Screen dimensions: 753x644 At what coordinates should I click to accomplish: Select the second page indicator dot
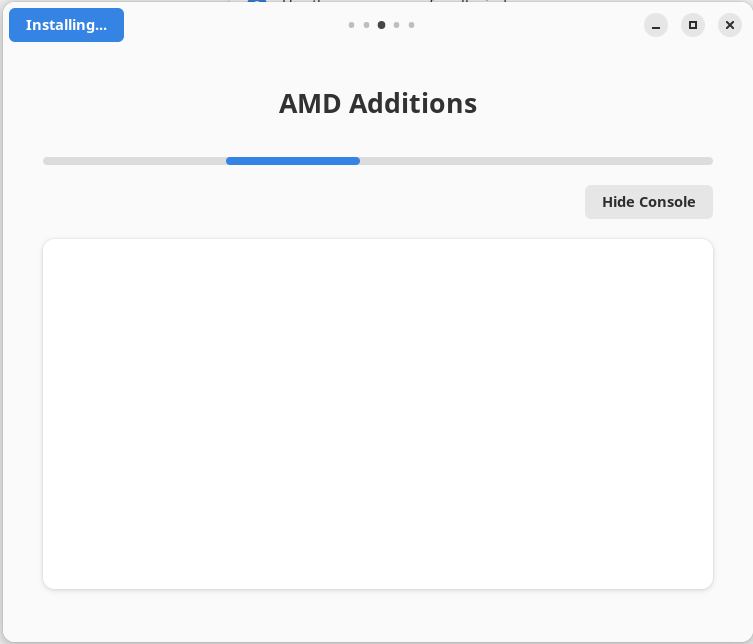click(x=367, y=25)
